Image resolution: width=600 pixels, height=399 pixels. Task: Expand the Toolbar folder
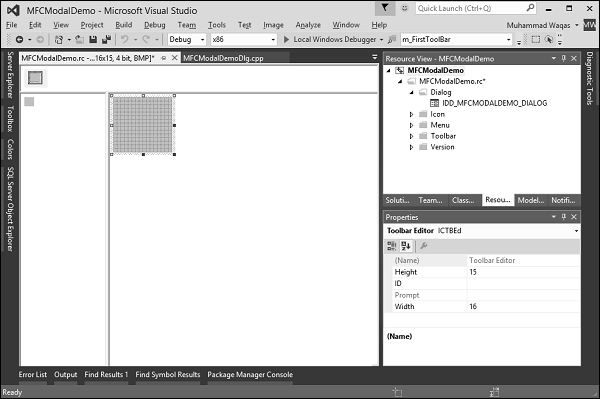click(412, 136)
